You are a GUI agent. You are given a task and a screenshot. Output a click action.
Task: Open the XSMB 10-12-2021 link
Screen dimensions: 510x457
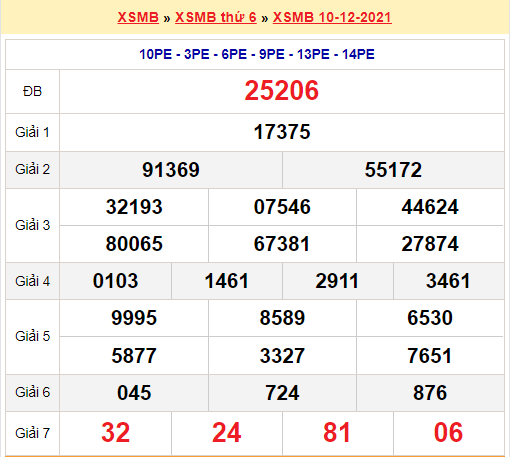tap(332, 17)
